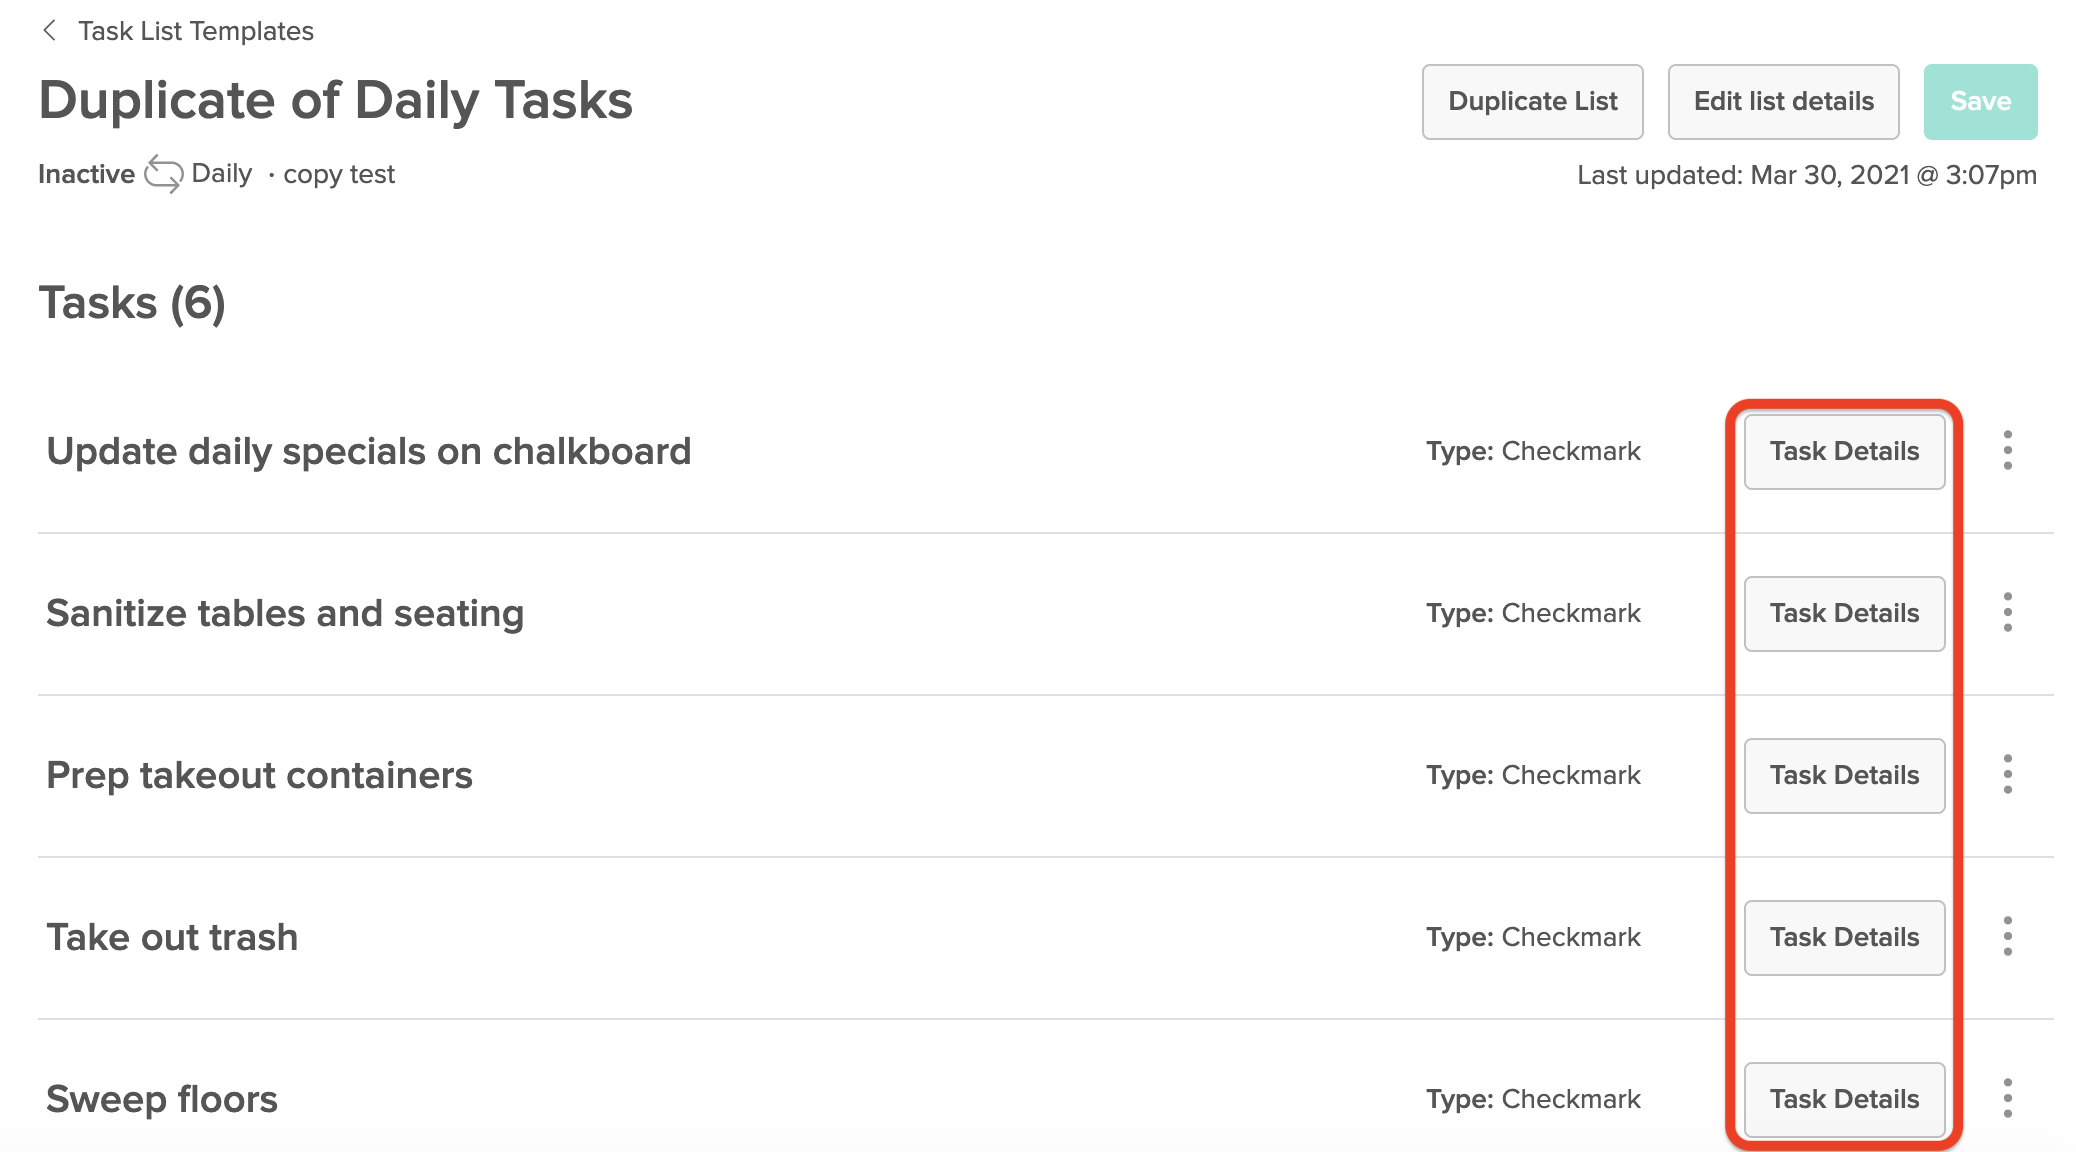
Task: Click Edit list details button
Action: pyautogui.click(x=1783, y=102)
